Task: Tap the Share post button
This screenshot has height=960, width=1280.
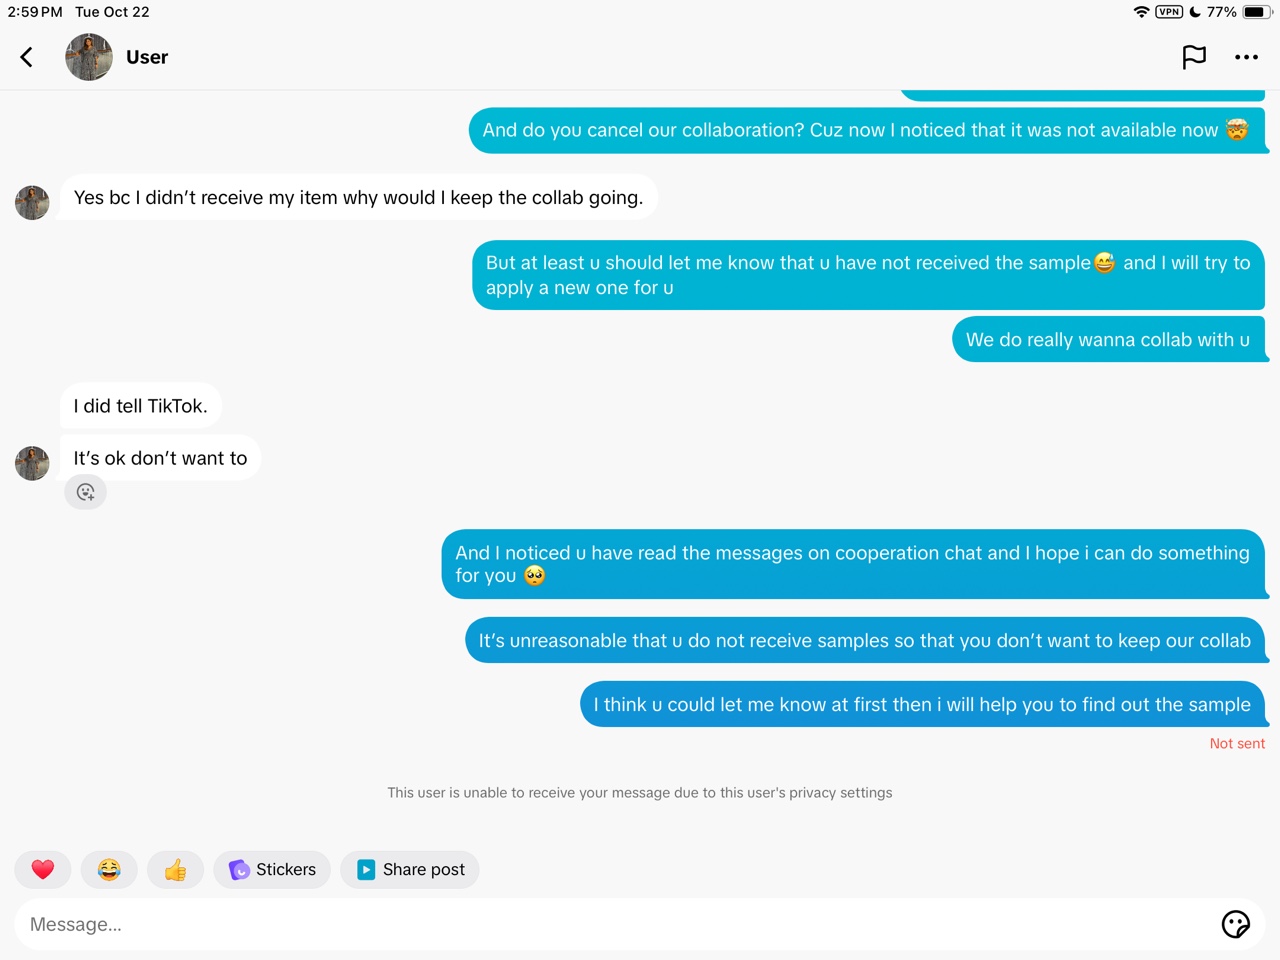Action: (x=410, y=869)
